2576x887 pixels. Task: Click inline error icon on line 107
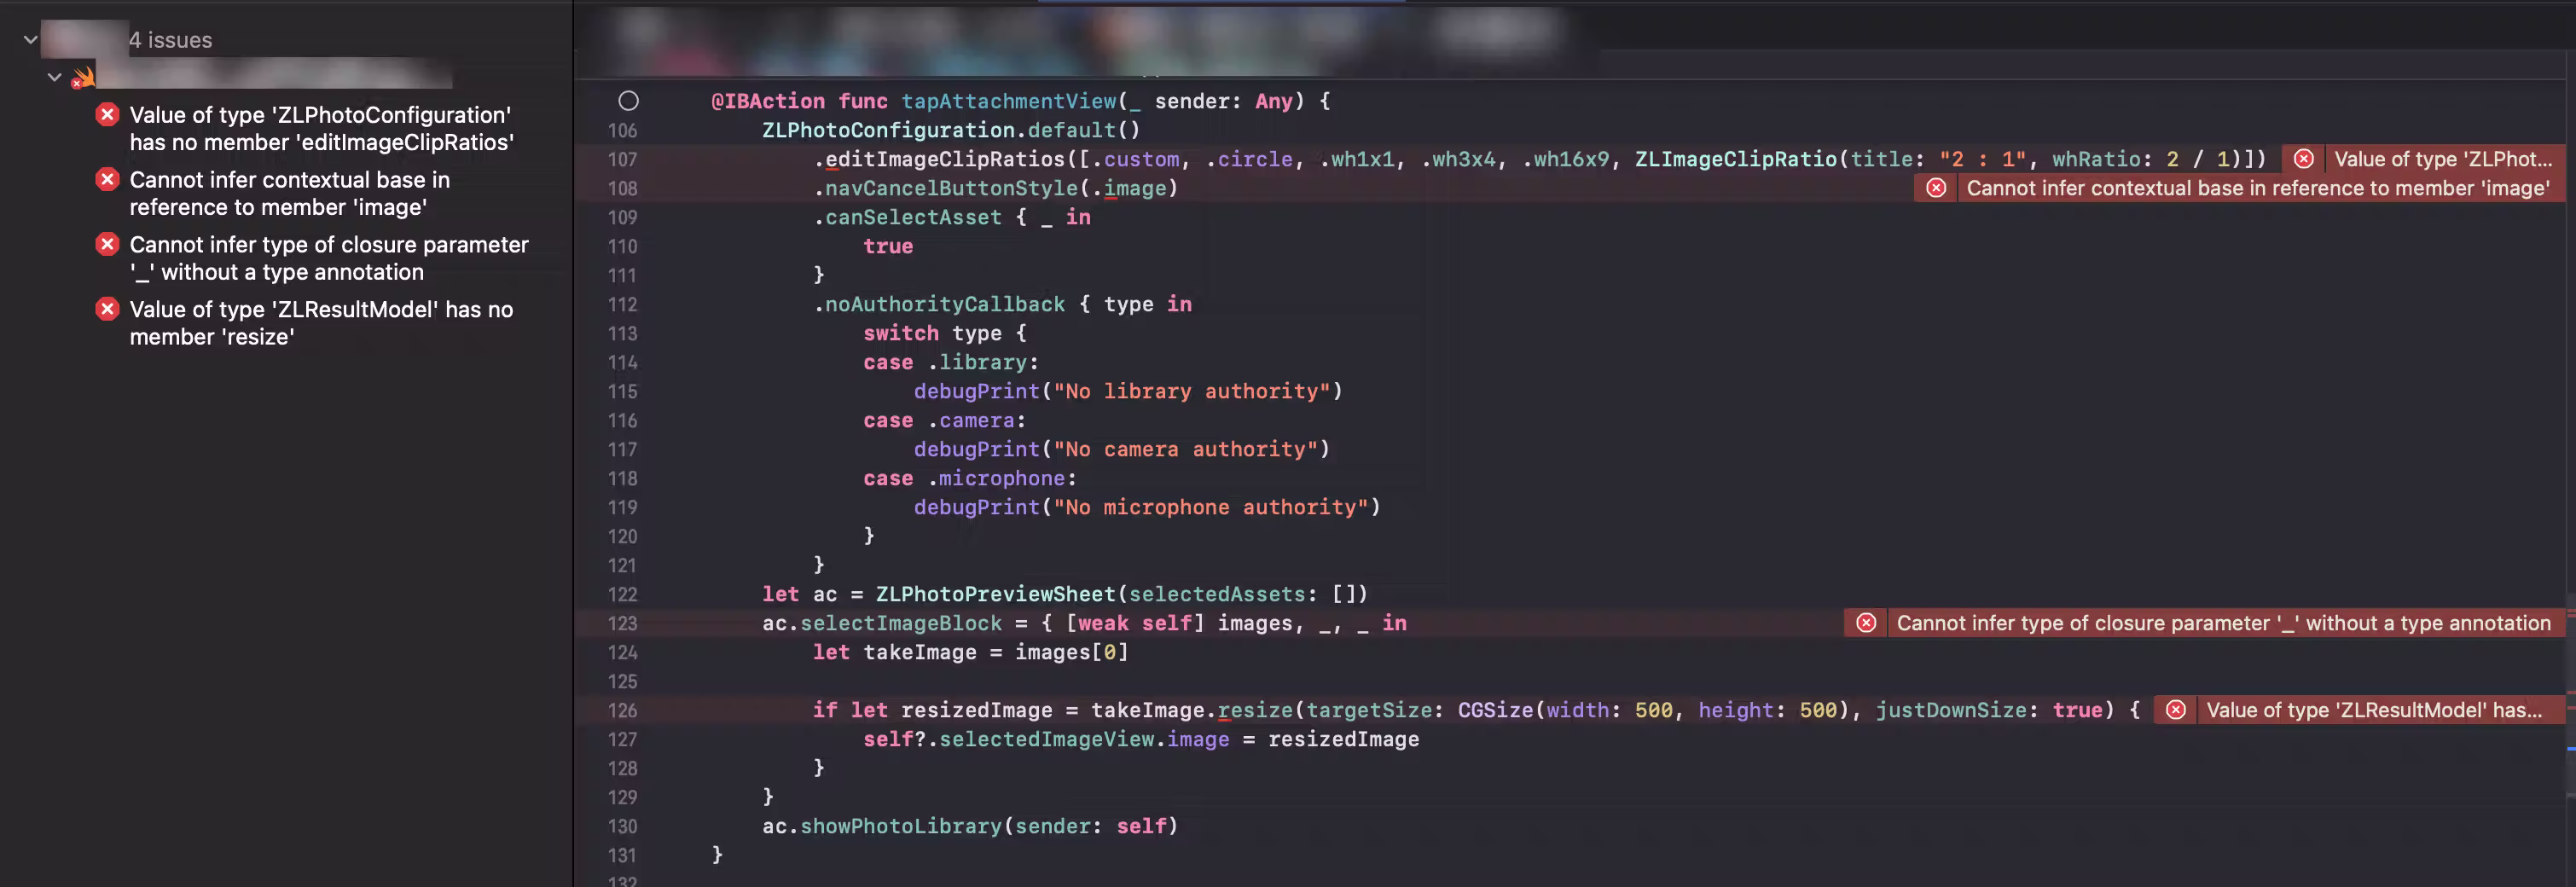pyautogui.click(x=2303, y=159)
